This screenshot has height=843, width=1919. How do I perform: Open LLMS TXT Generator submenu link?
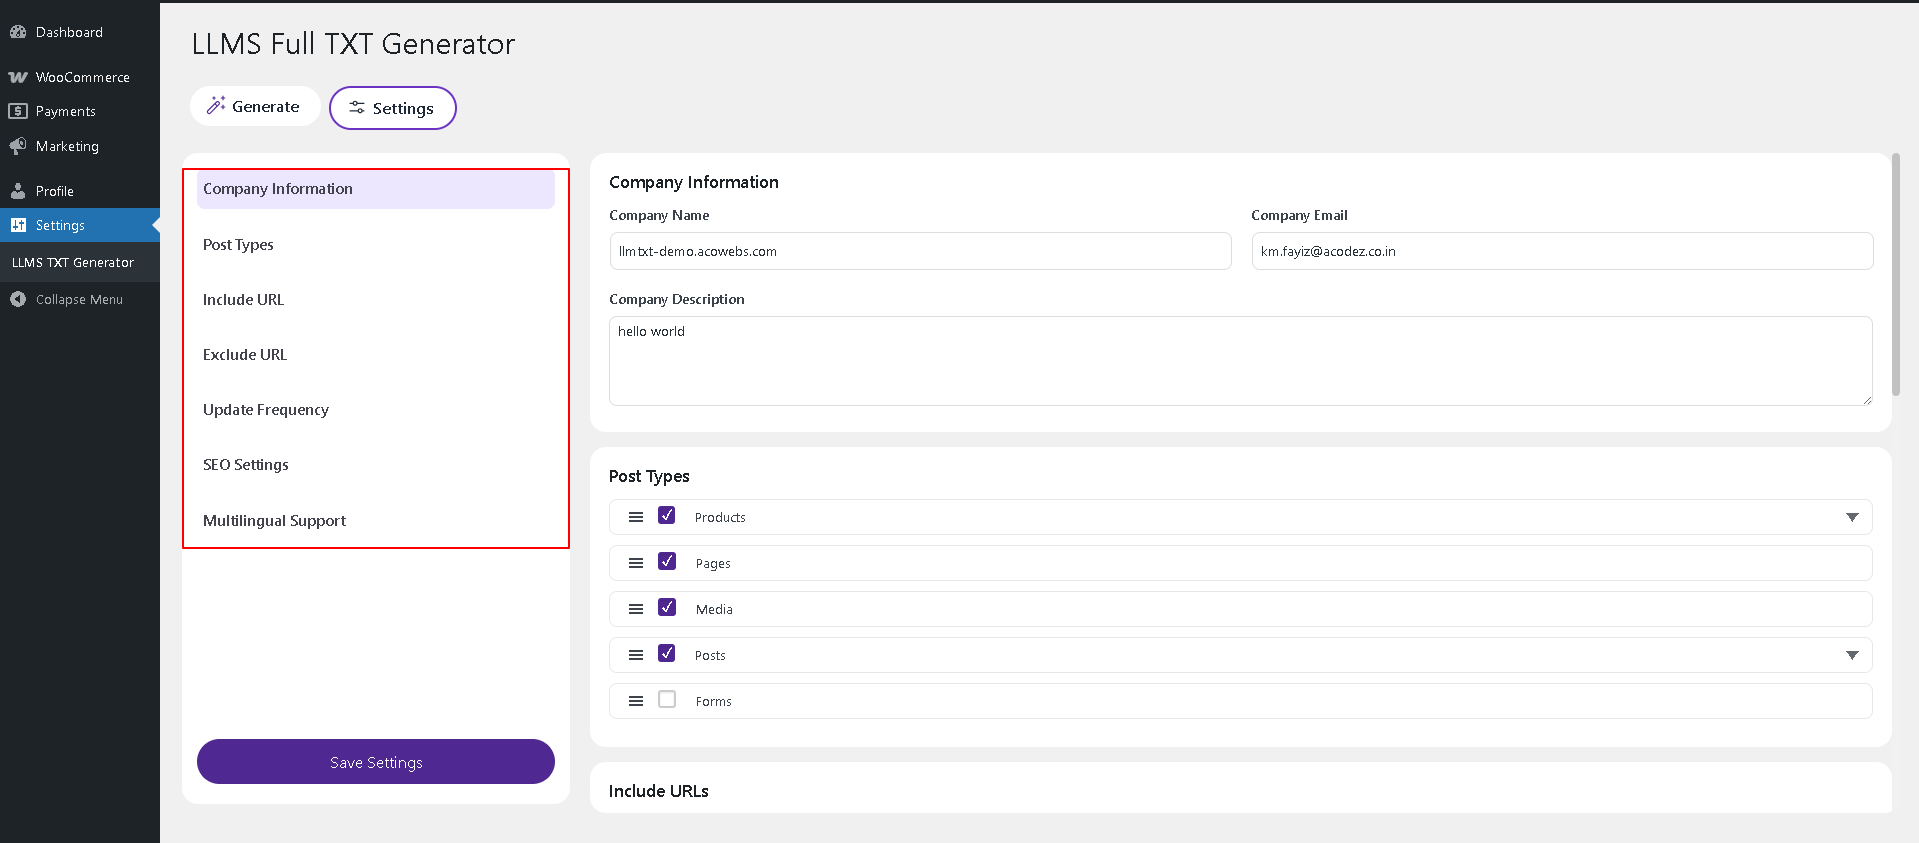pyautogui.click(x=73, y=262)
